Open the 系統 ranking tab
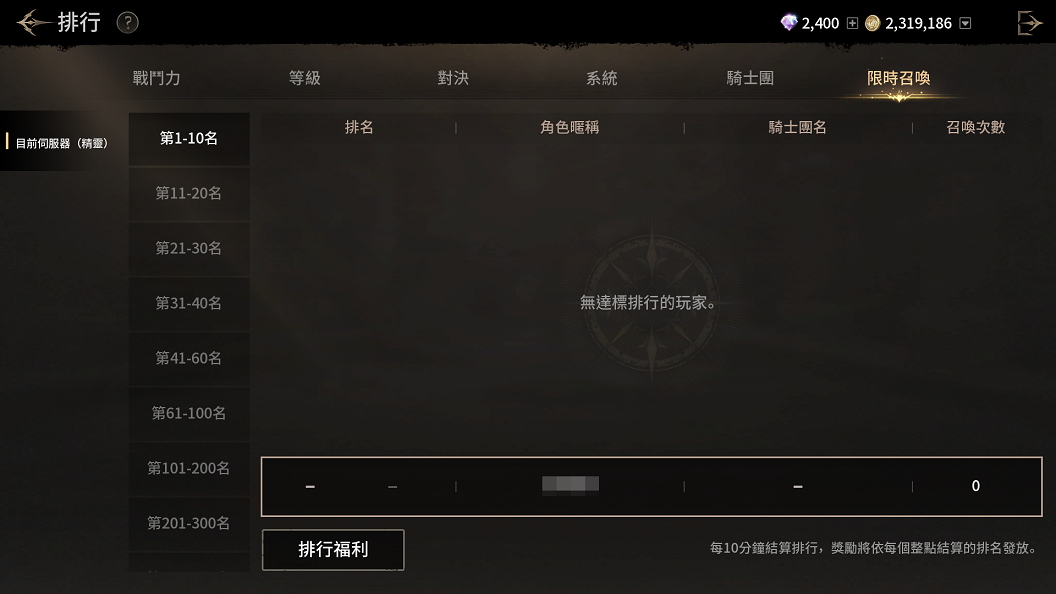1056x594 pixels. click(601, 78)
